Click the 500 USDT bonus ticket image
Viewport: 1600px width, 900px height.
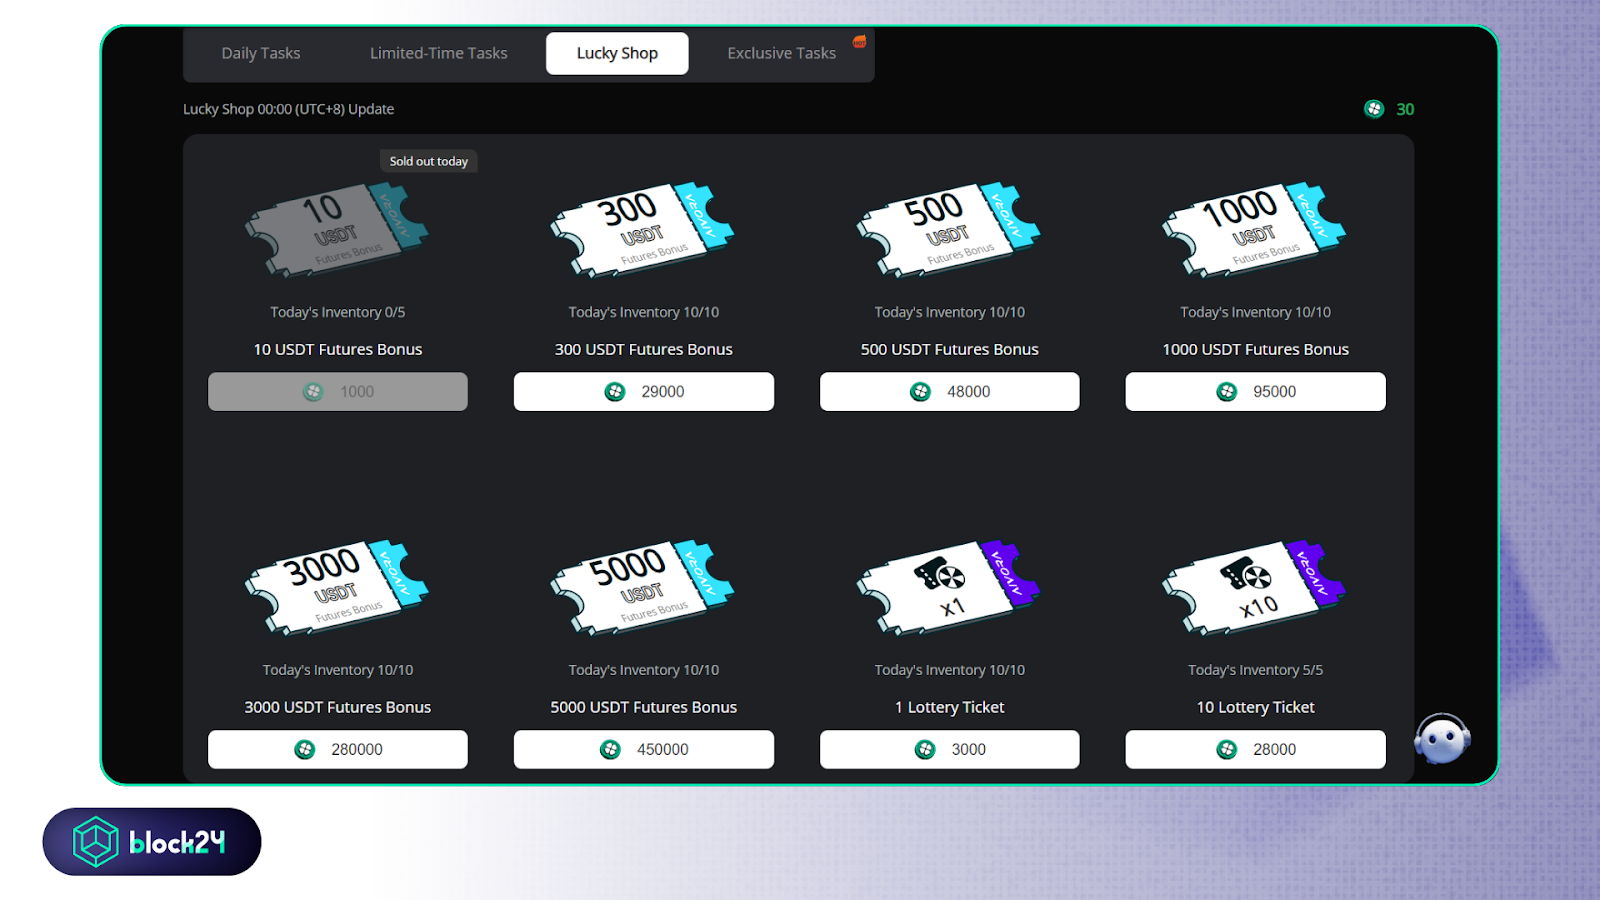click(949, 230)
